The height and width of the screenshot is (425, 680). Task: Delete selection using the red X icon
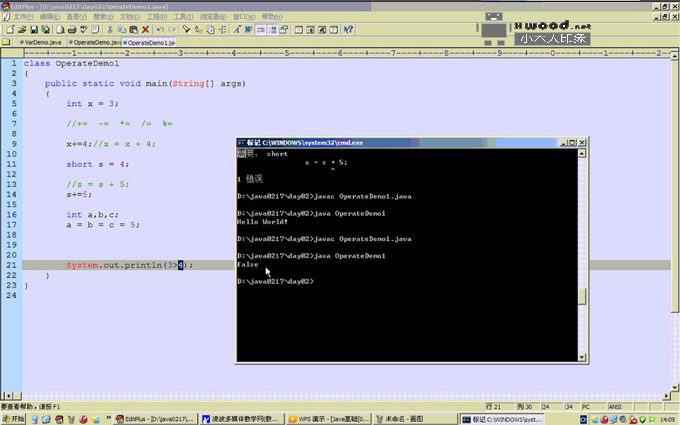145,29
